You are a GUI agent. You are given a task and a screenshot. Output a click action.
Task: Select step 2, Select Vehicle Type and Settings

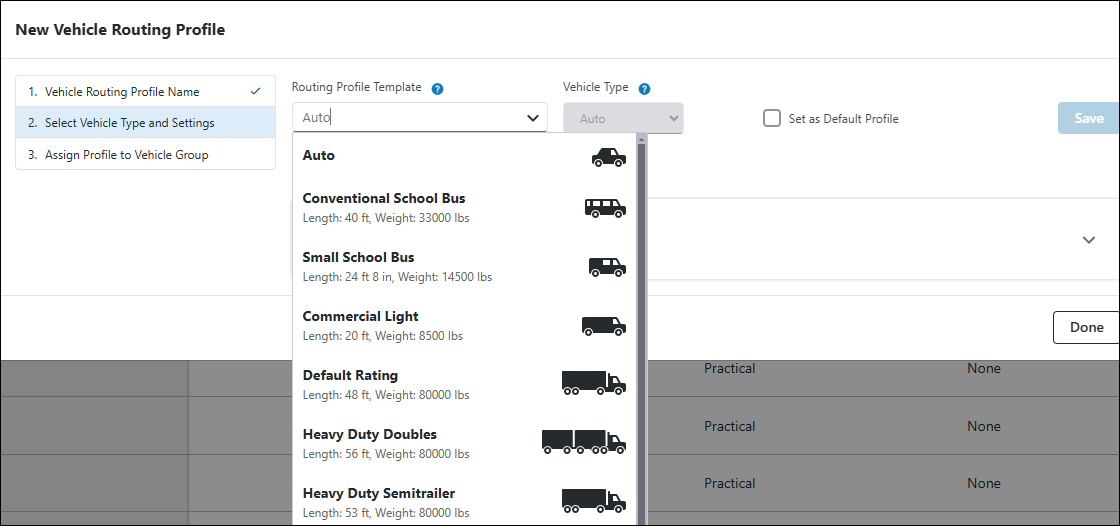[x=129, y=123]
